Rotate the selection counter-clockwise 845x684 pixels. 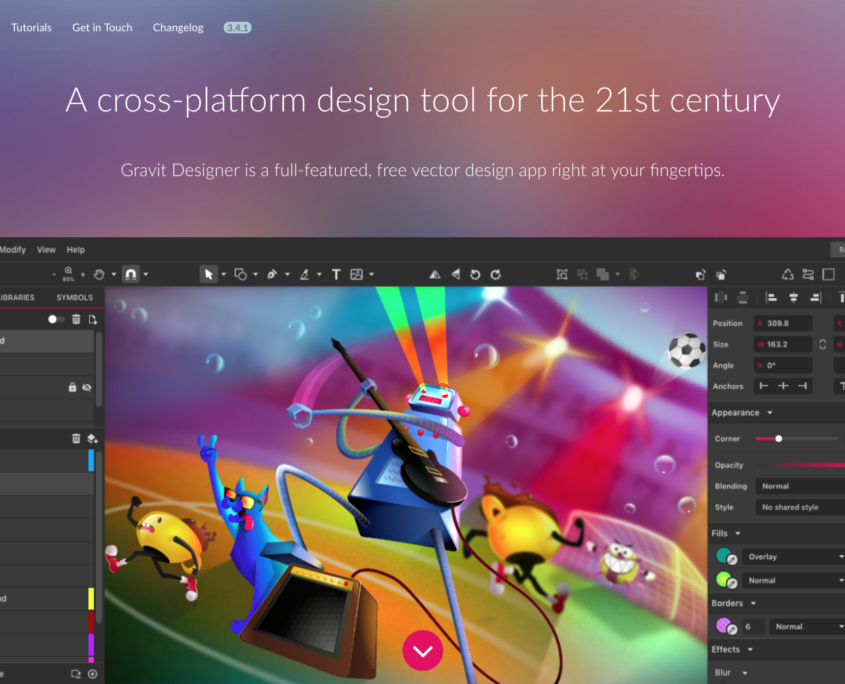475,274
